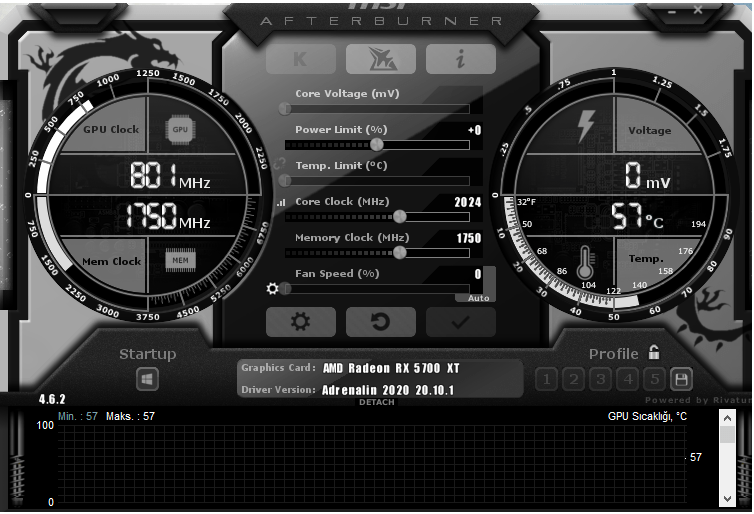Screen dimensions: 754x514
Task: Click the Fan Speed slider handle
Action: [286, 288]
